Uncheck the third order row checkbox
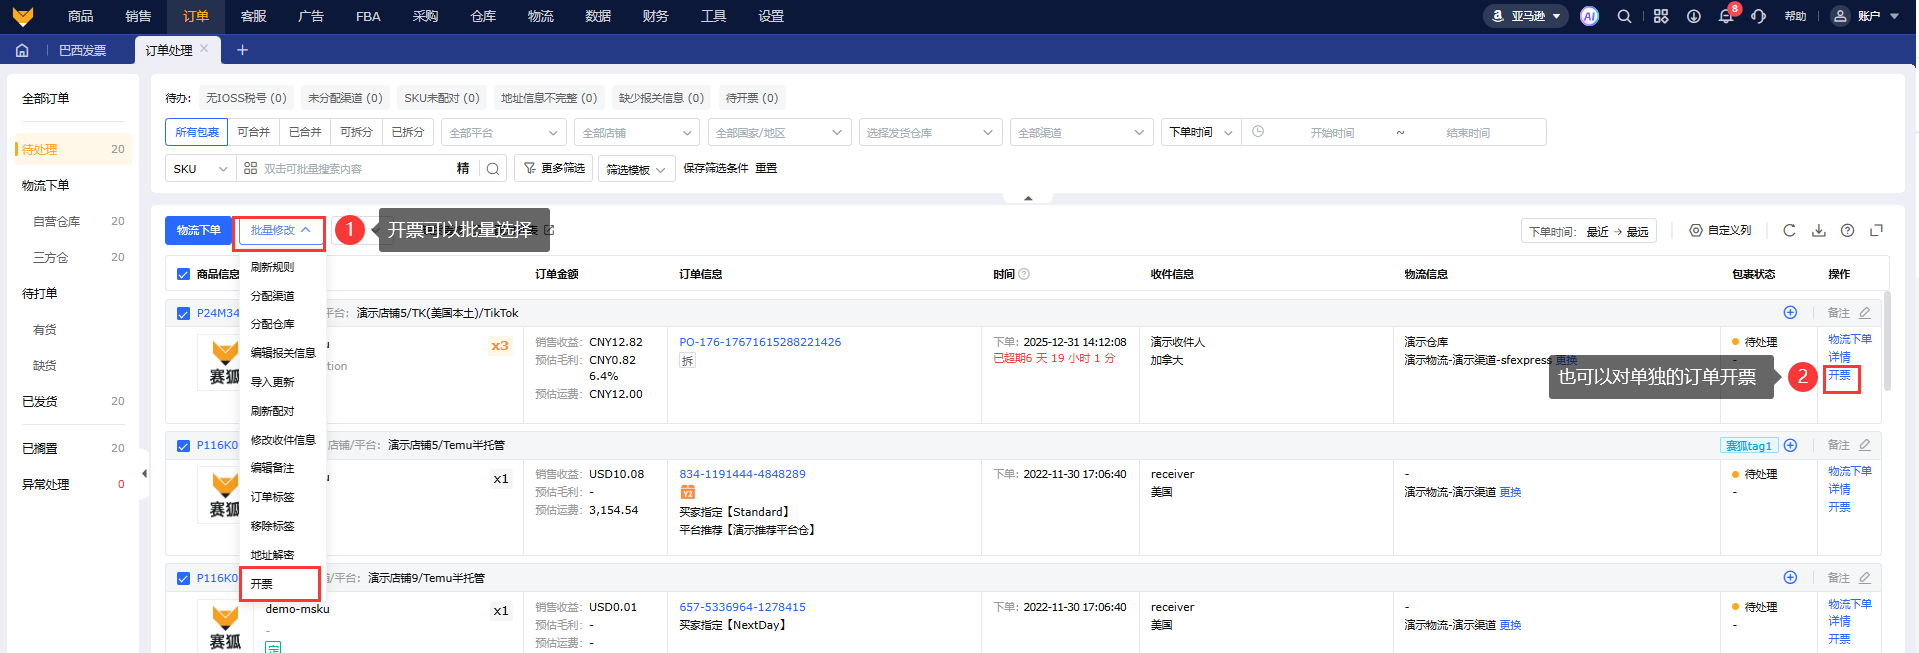 tap(183, 578)
